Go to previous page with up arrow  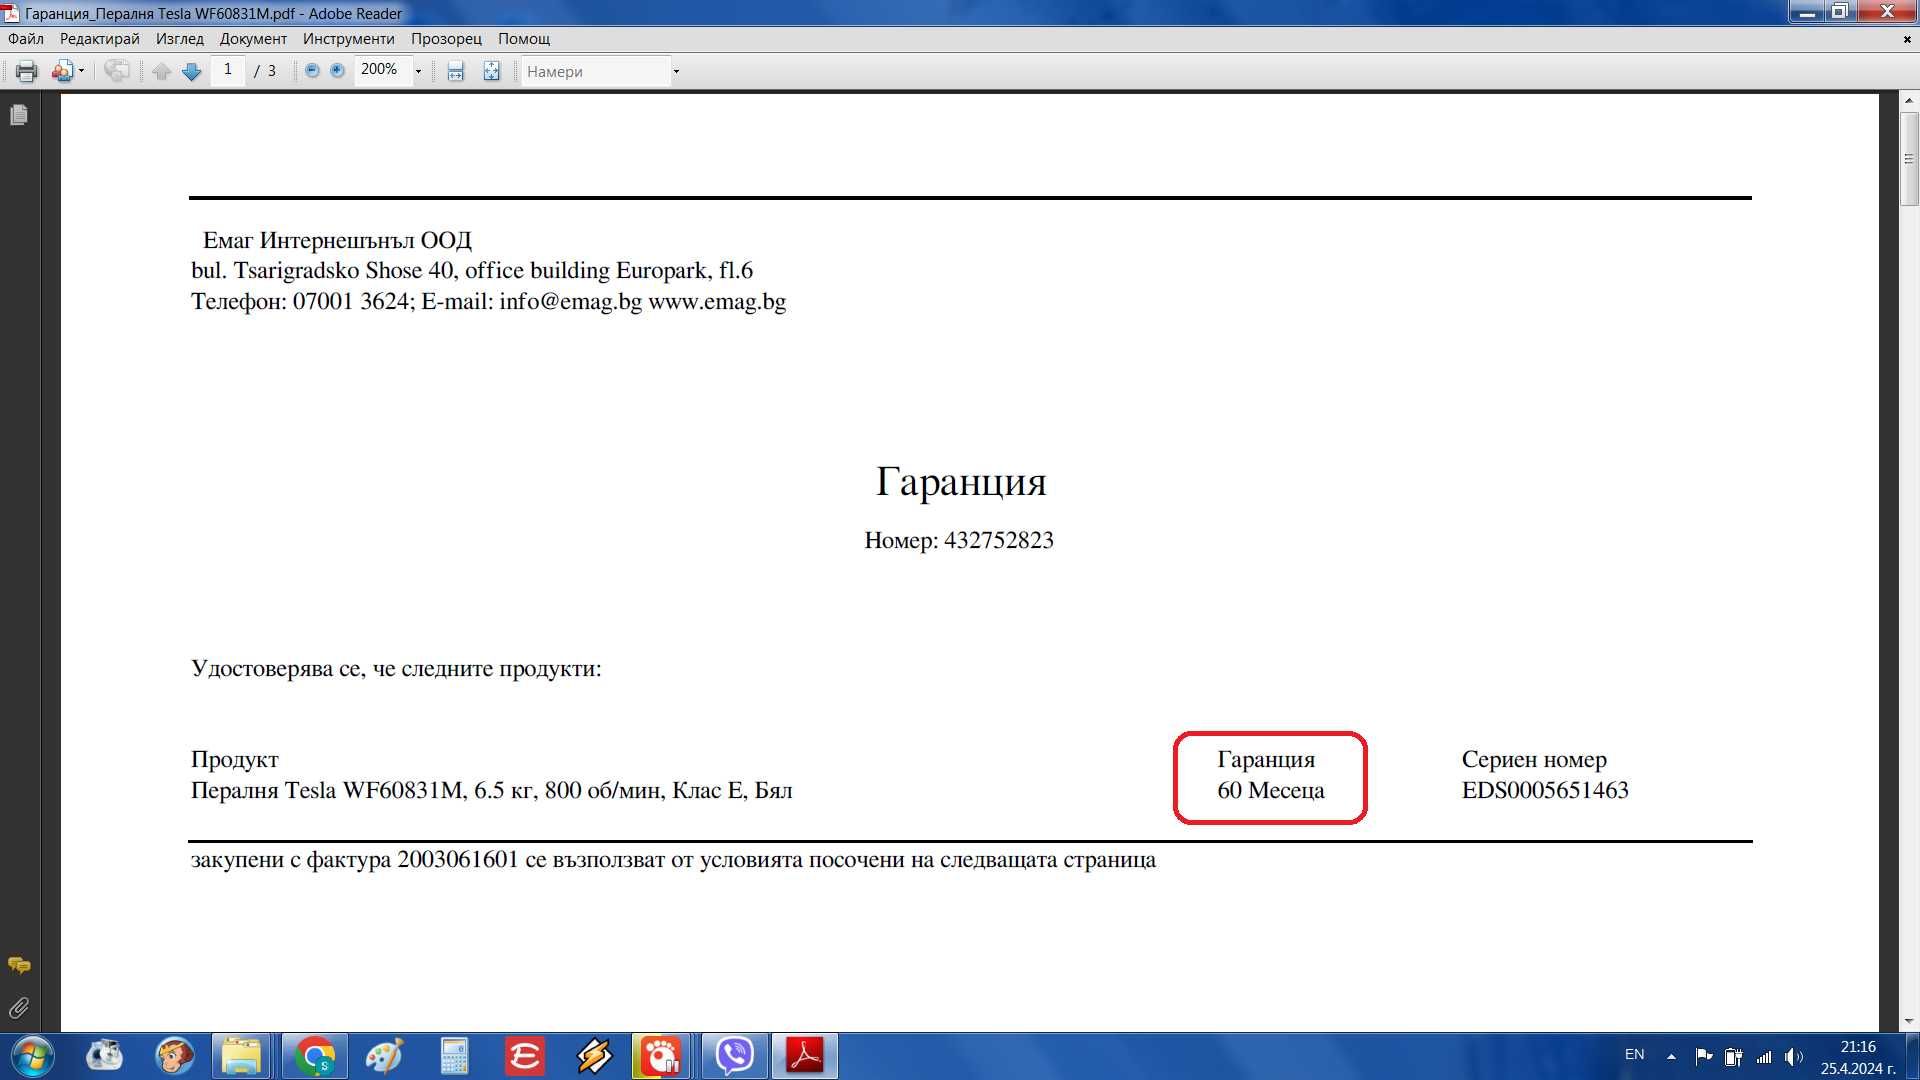point(162,71)
